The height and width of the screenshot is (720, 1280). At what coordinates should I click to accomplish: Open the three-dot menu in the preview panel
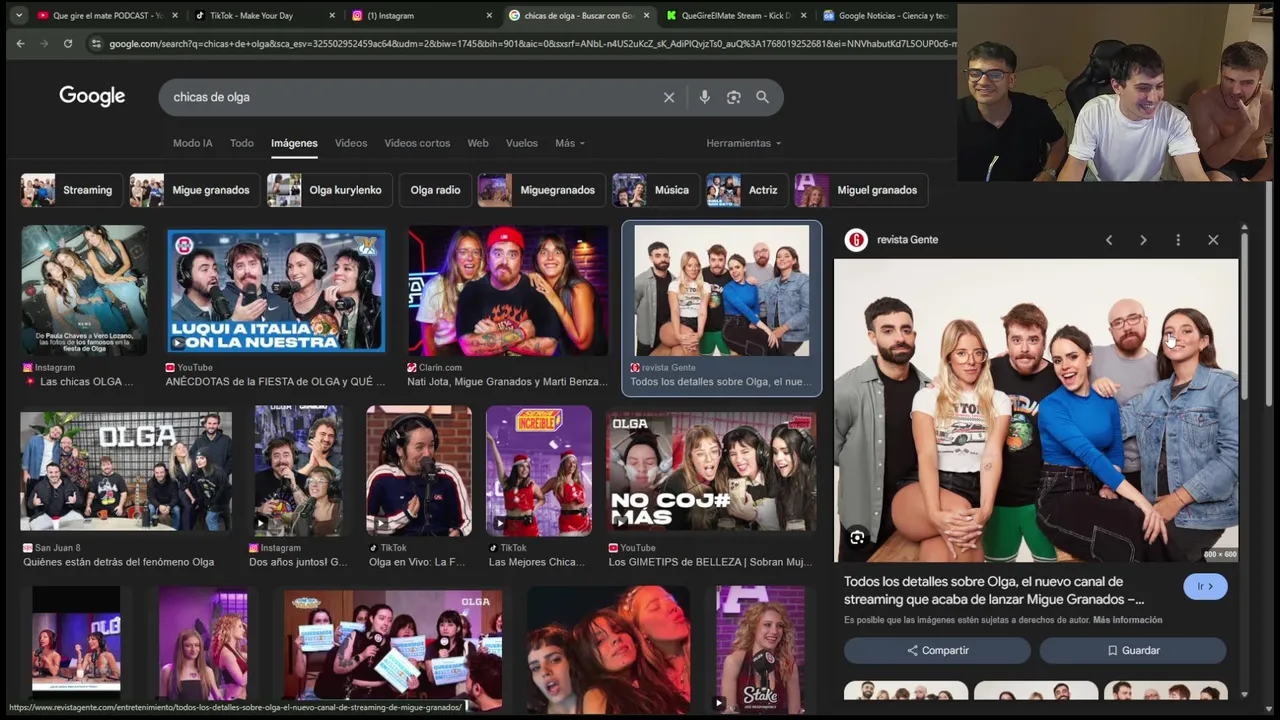(1178, 240)
